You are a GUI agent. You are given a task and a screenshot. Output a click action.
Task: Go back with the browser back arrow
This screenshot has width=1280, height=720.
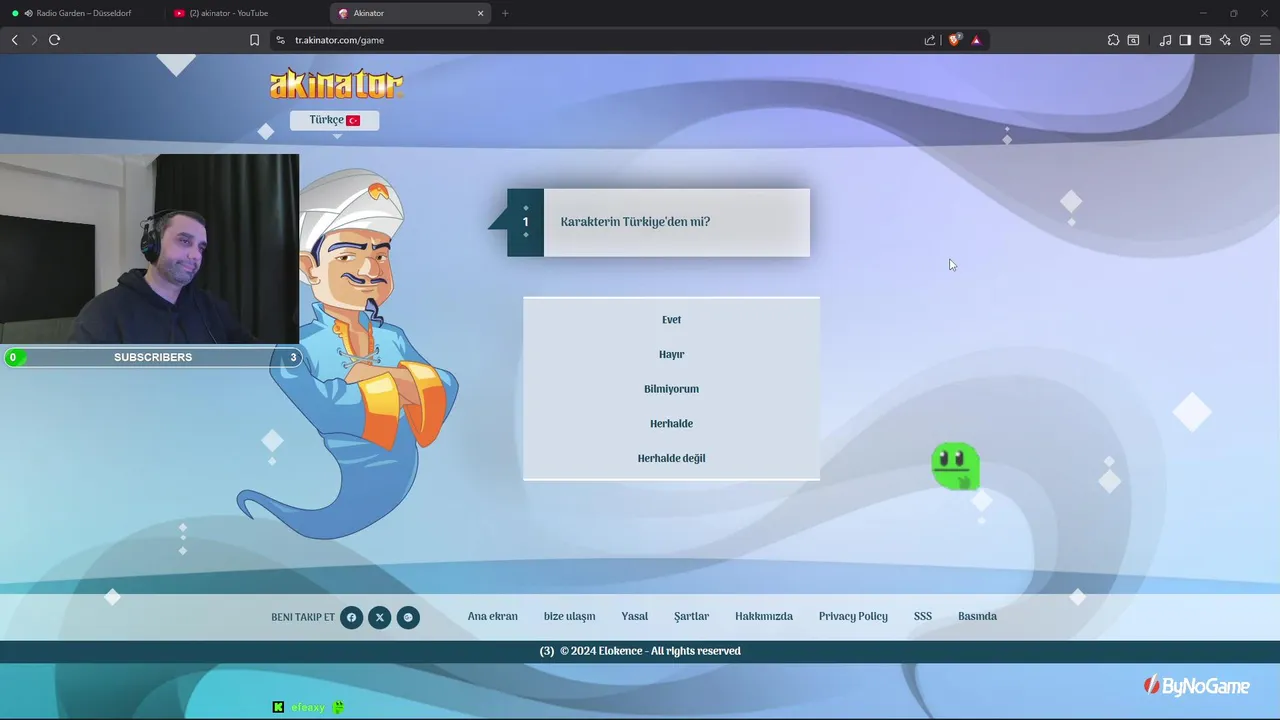14,40
